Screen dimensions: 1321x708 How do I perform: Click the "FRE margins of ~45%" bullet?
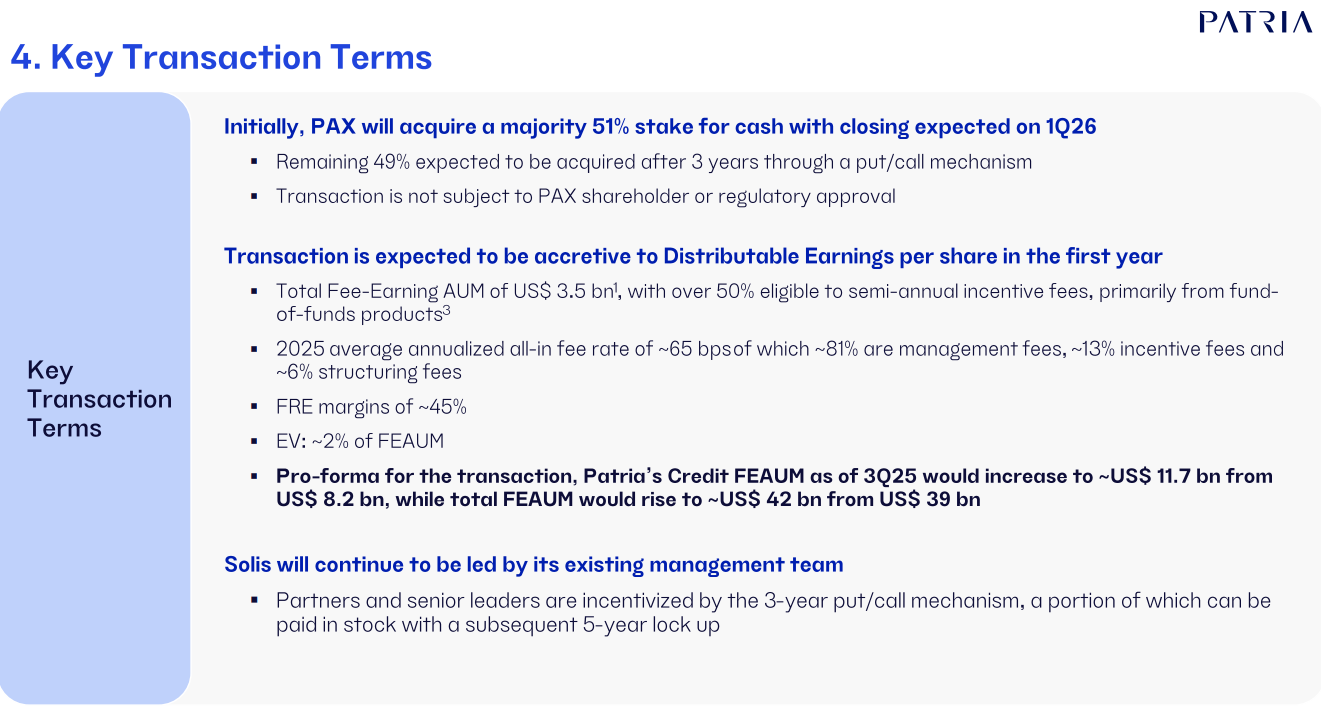(371, 407)
